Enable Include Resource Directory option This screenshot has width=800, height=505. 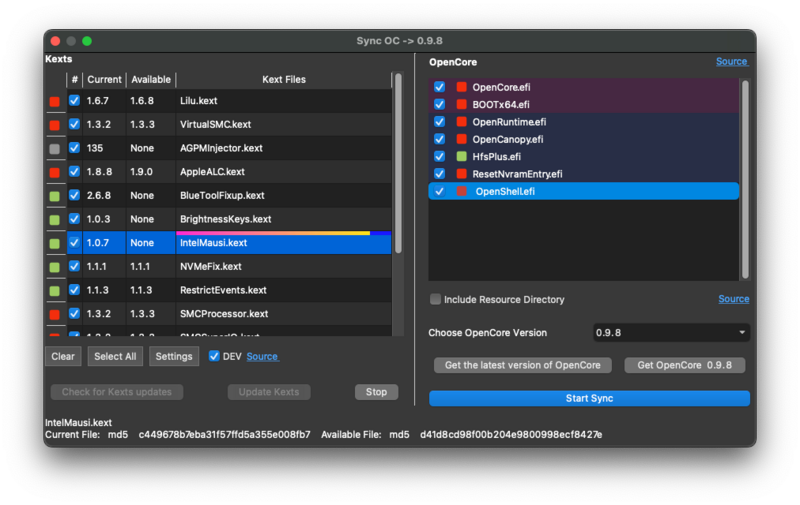[435, 299]
